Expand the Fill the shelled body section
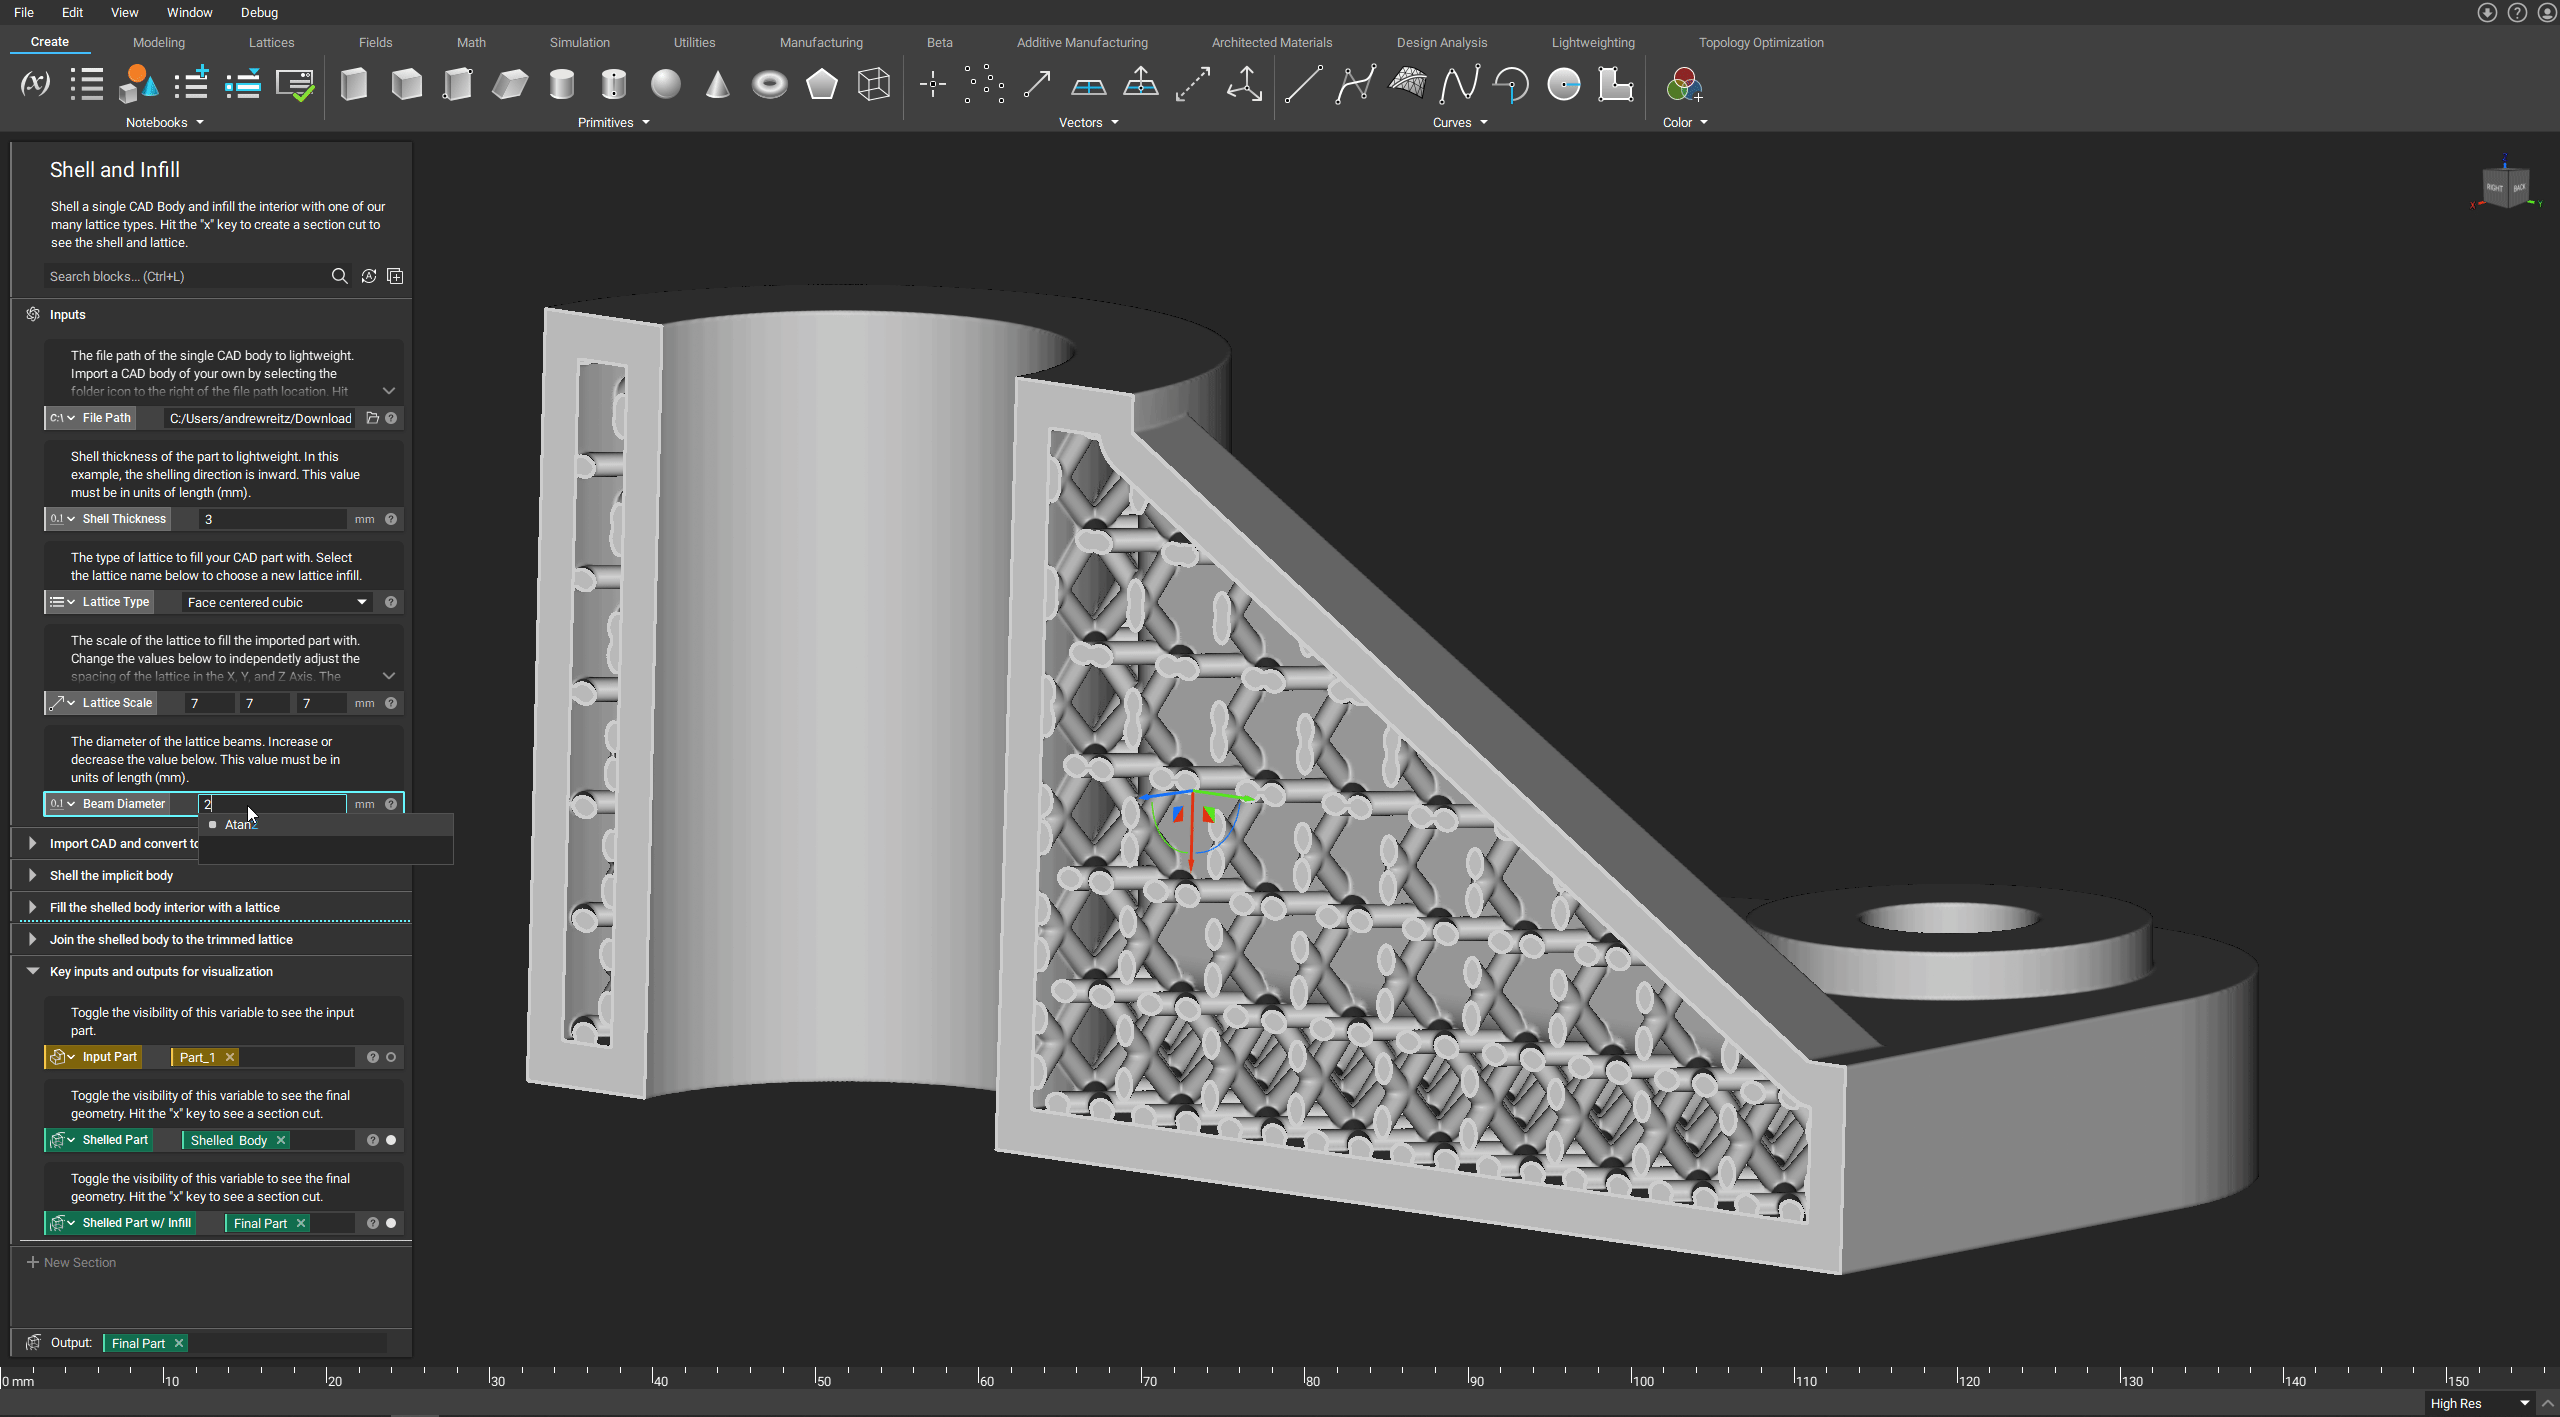 pyautogui.click(x=33, y=907)
